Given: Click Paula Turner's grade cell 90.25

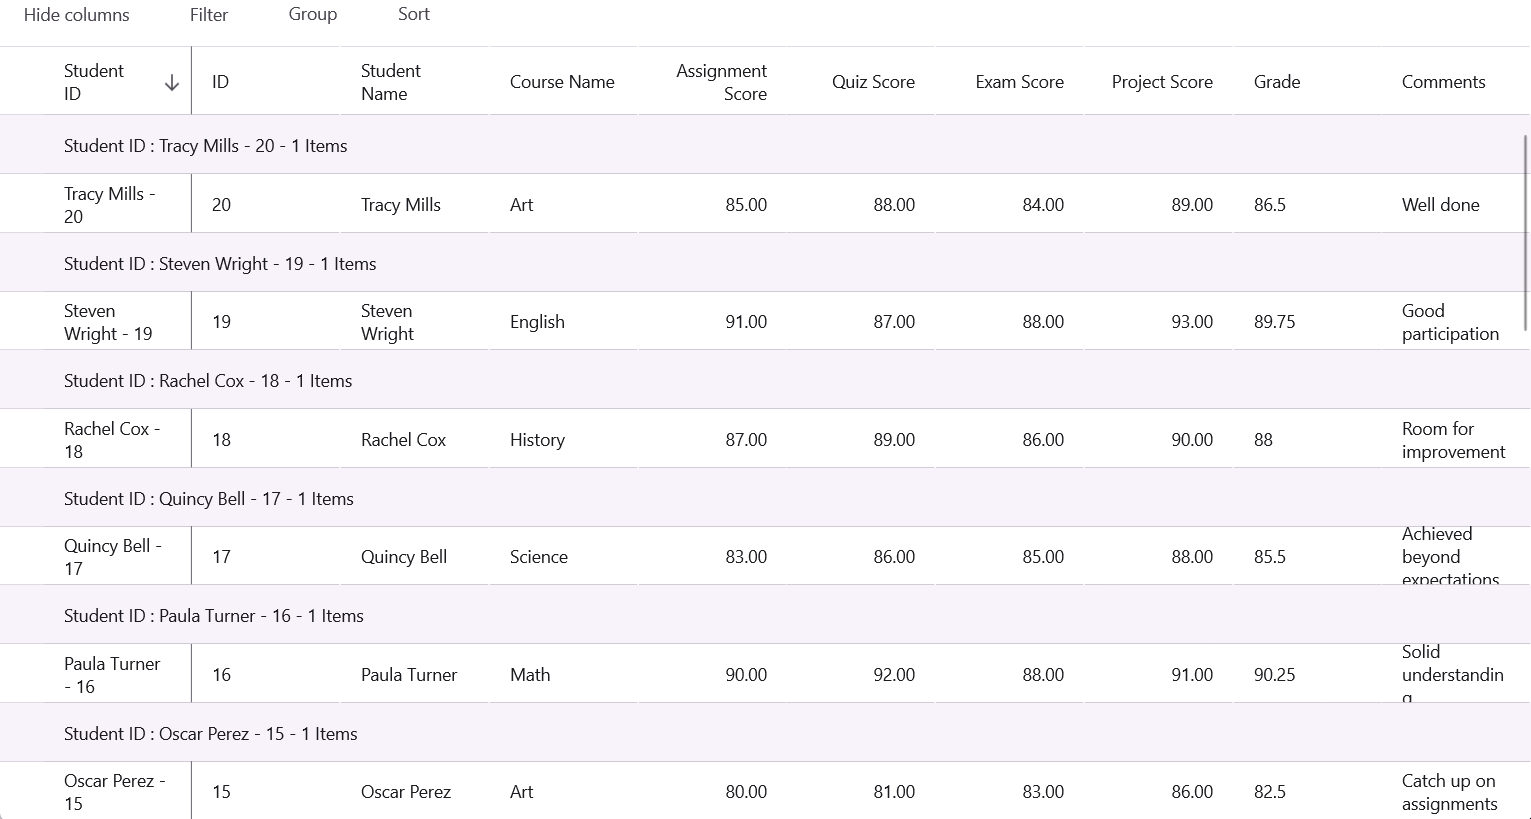Looking at the screenshot, I should click(1274, 675).
